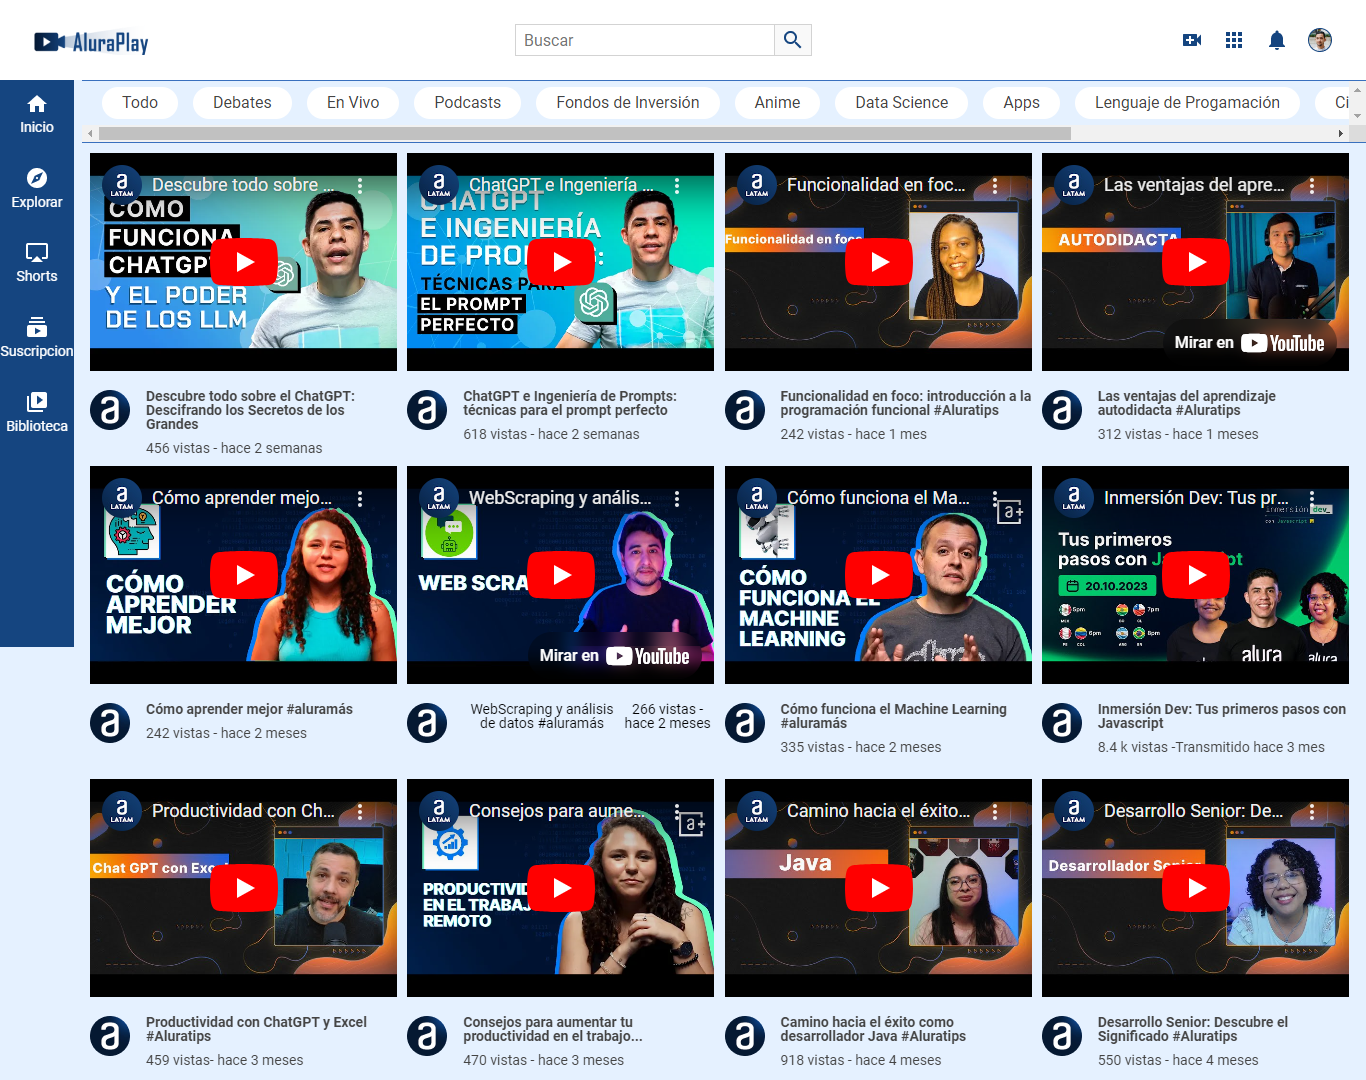Filter by Apps category
1366x1080 pixels.
click(1022, 102)
